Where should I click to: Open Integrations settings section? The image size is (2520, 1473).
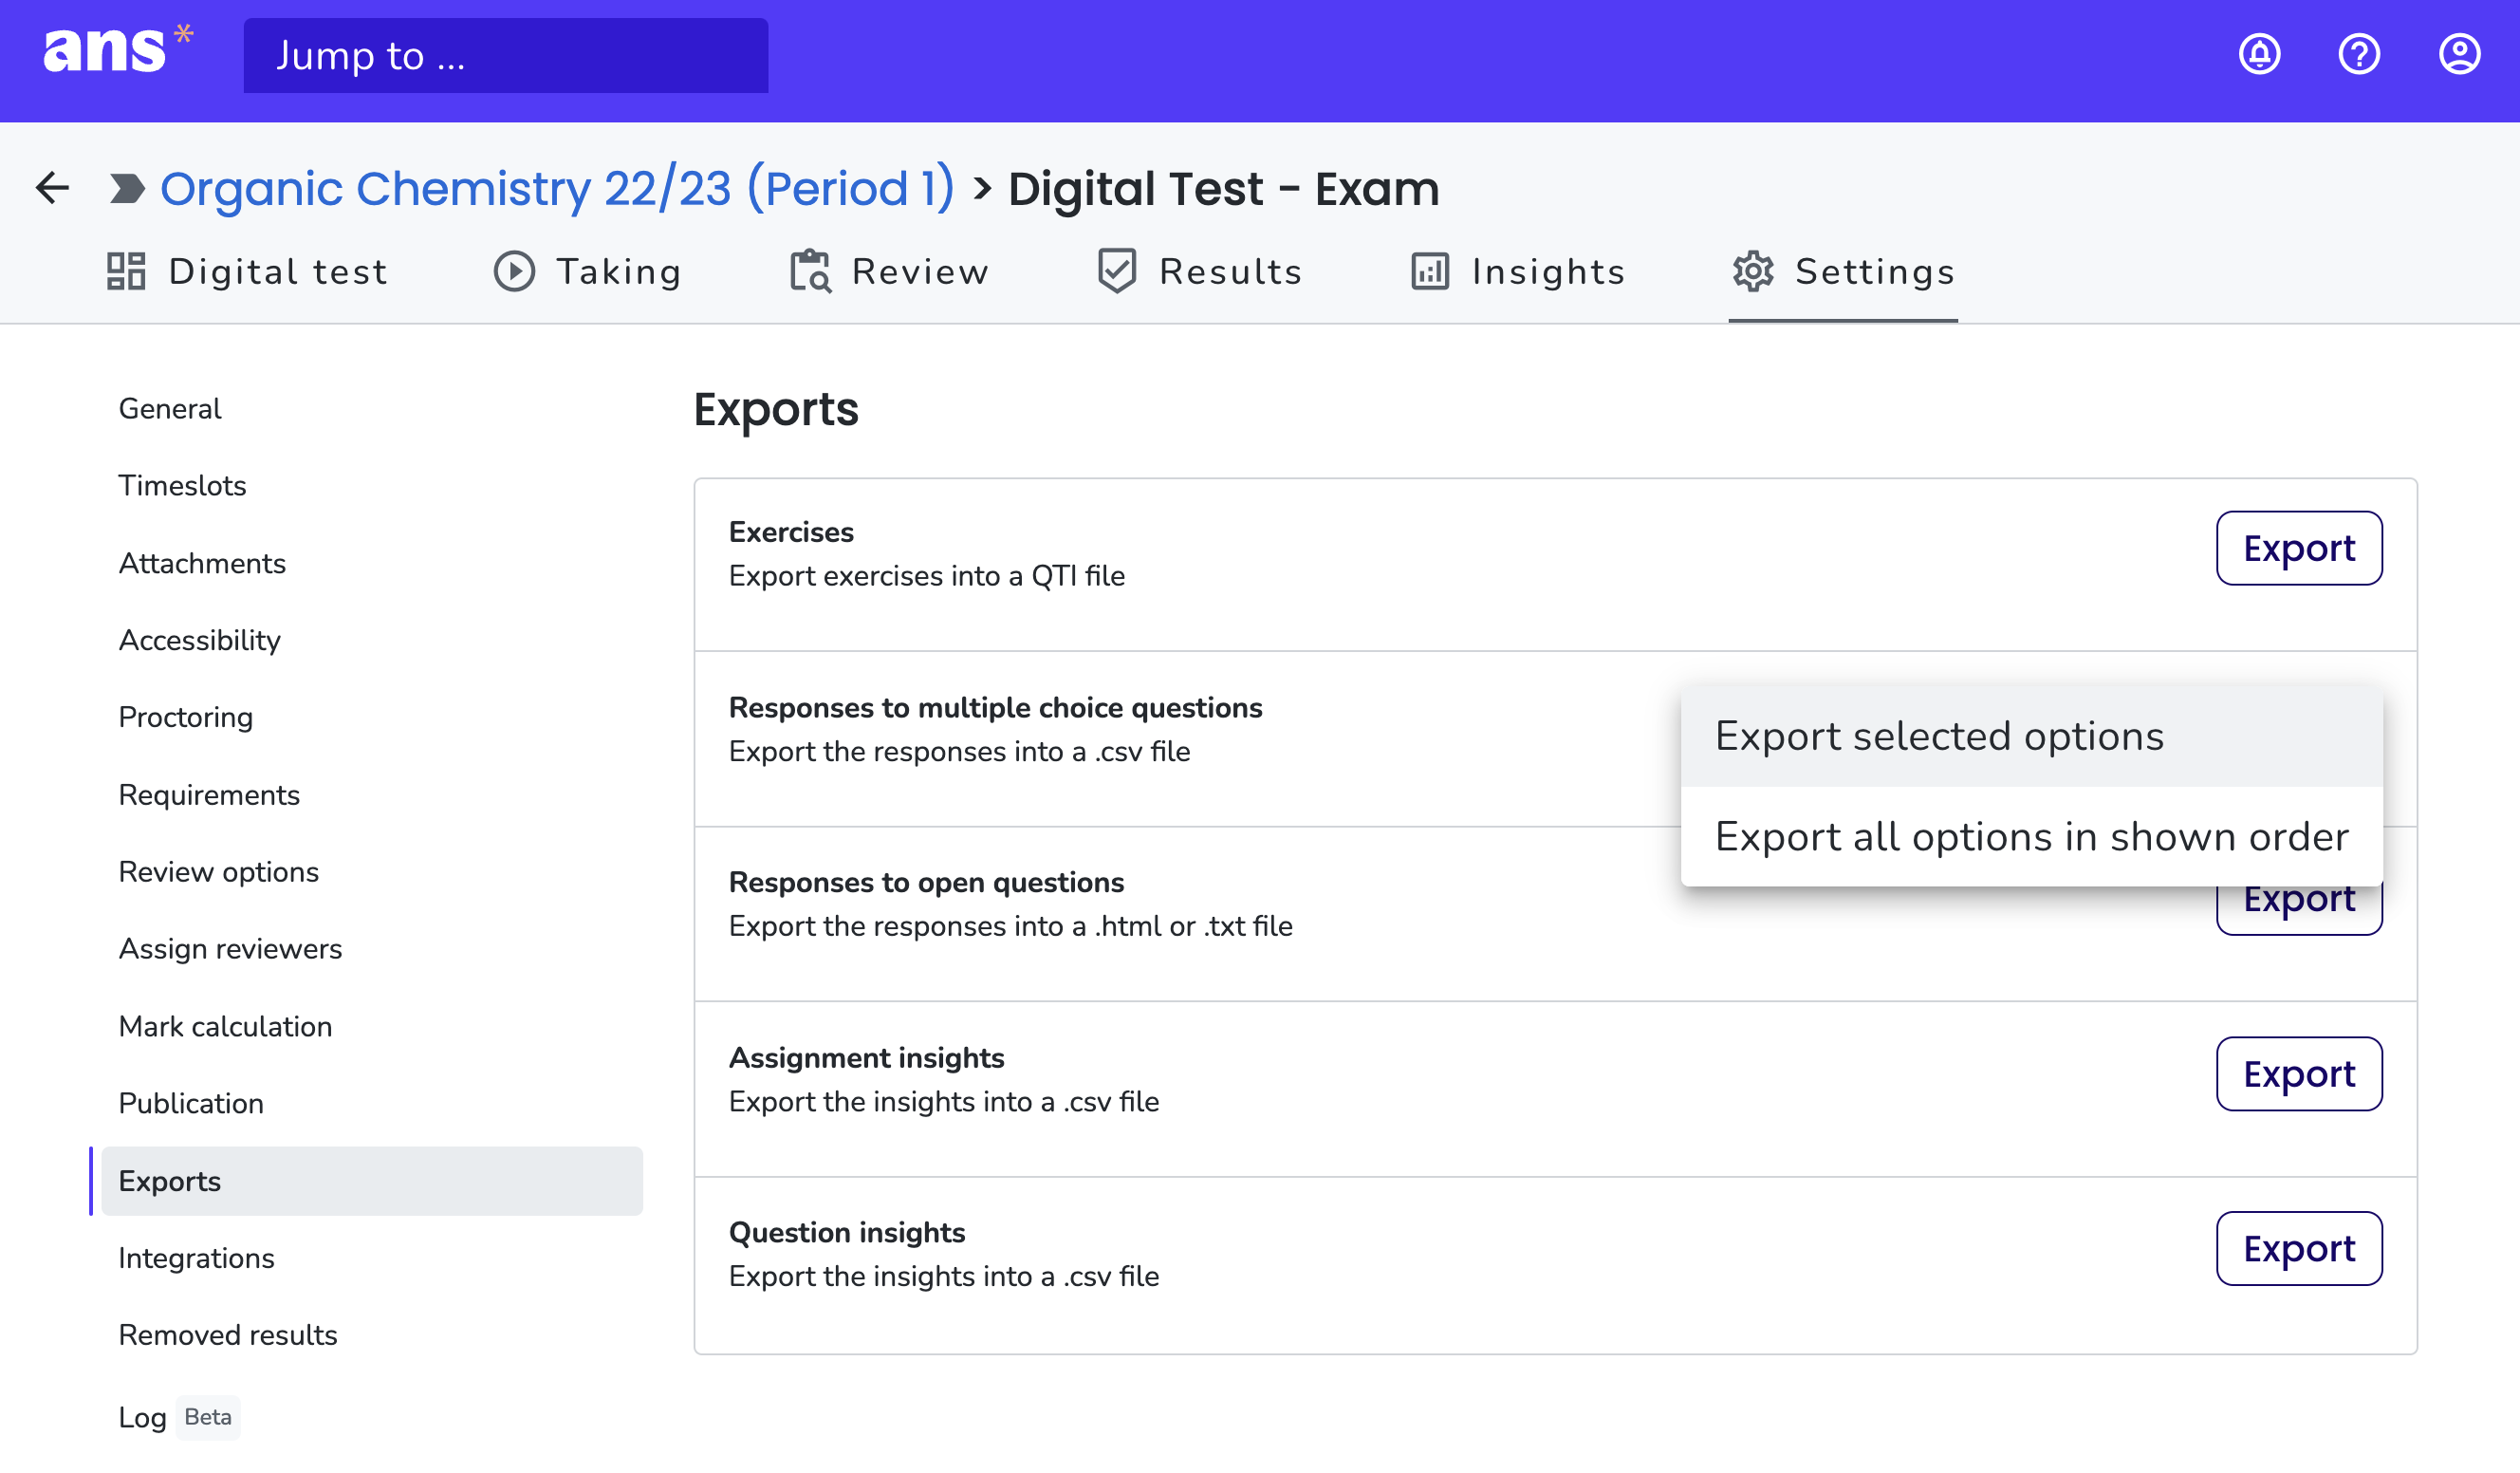point(197,1259)
